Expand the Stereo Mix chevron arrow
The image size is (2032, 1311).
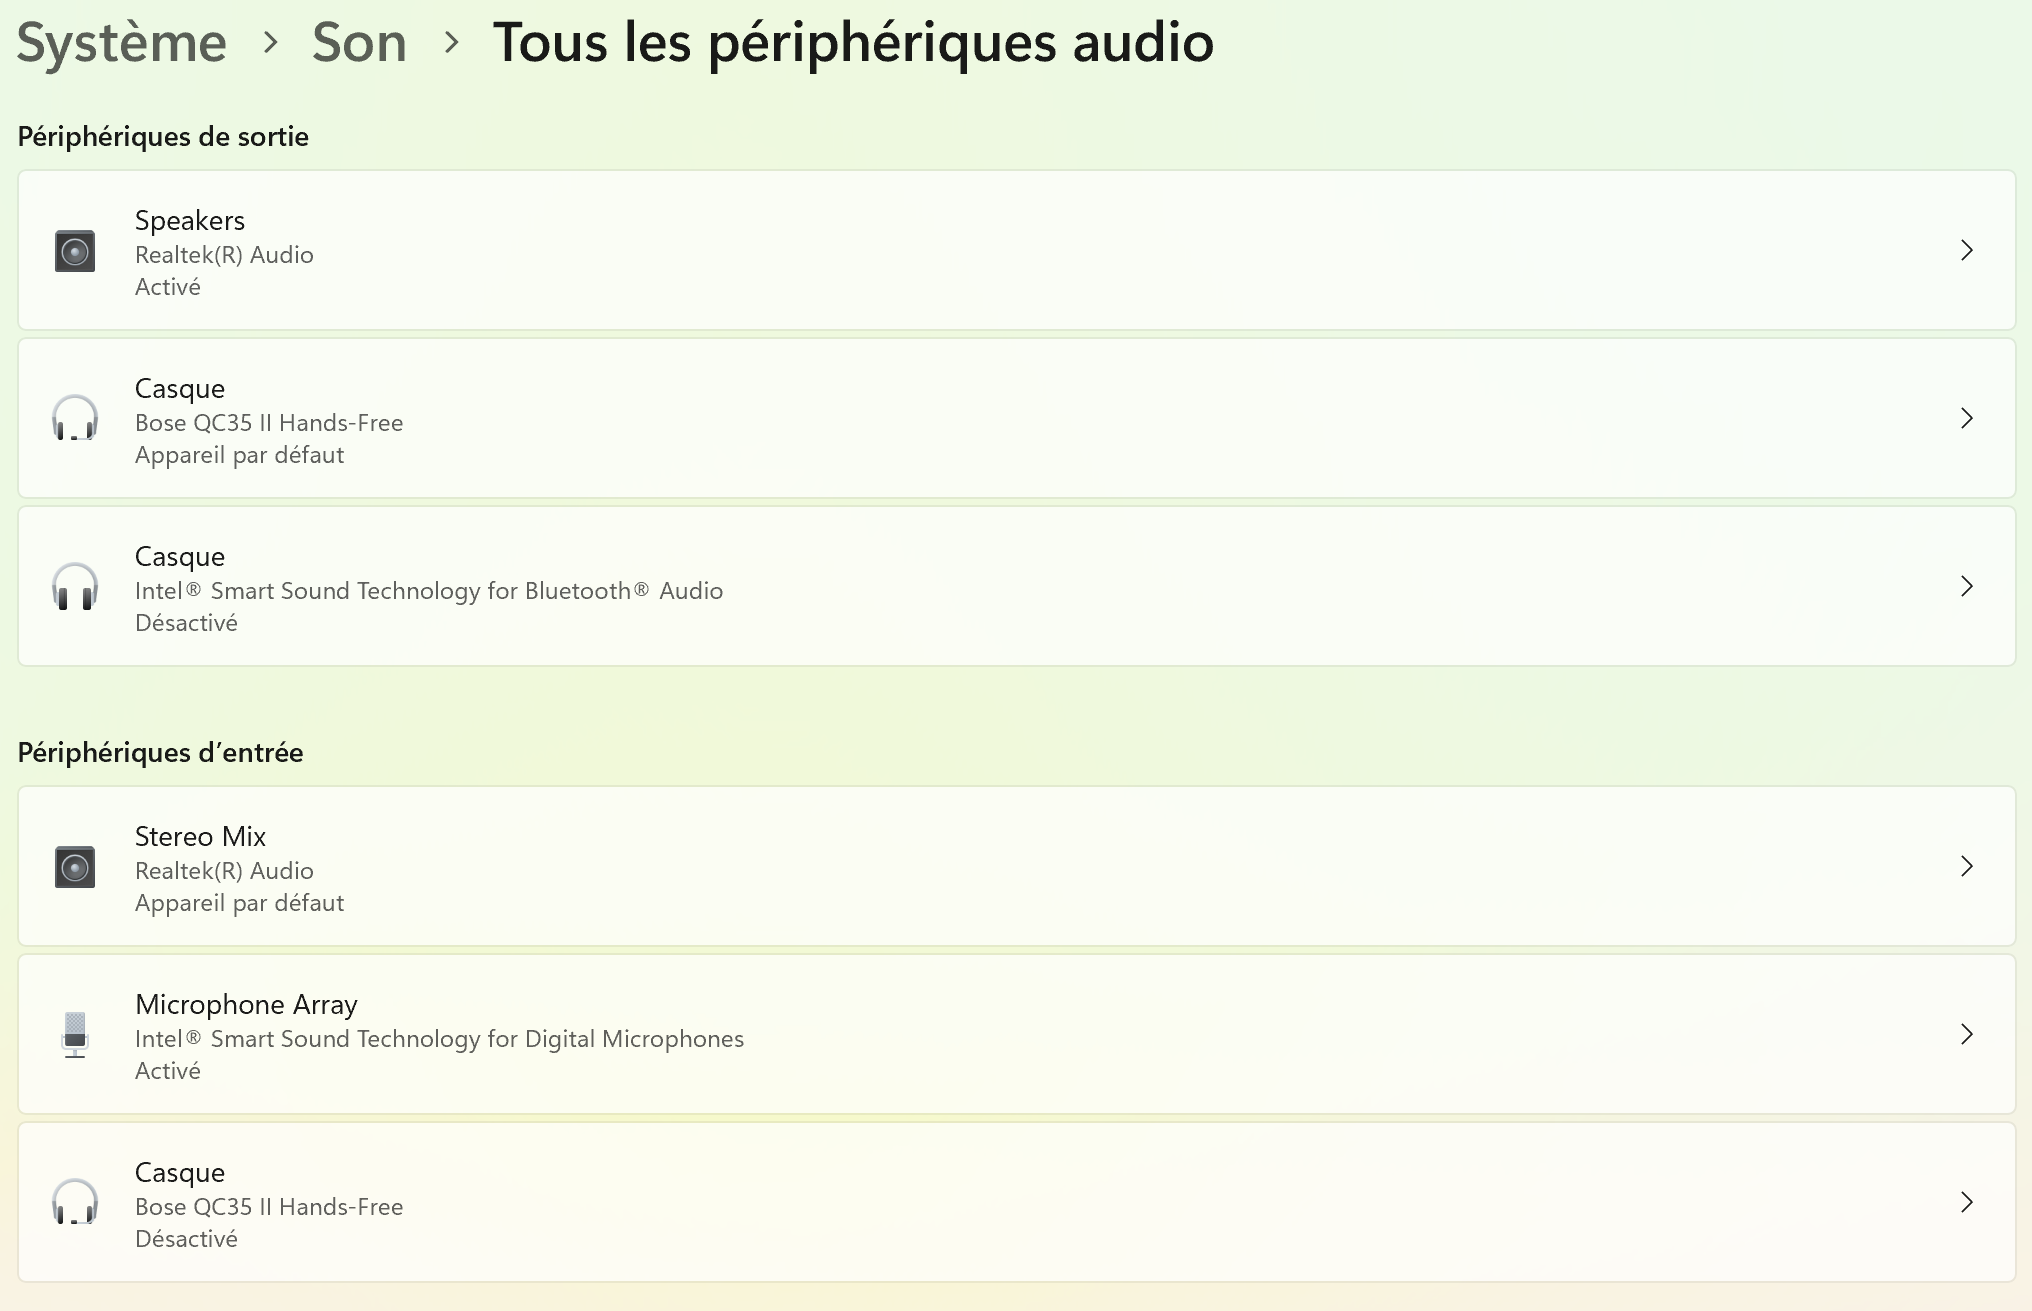point(1967,866)
